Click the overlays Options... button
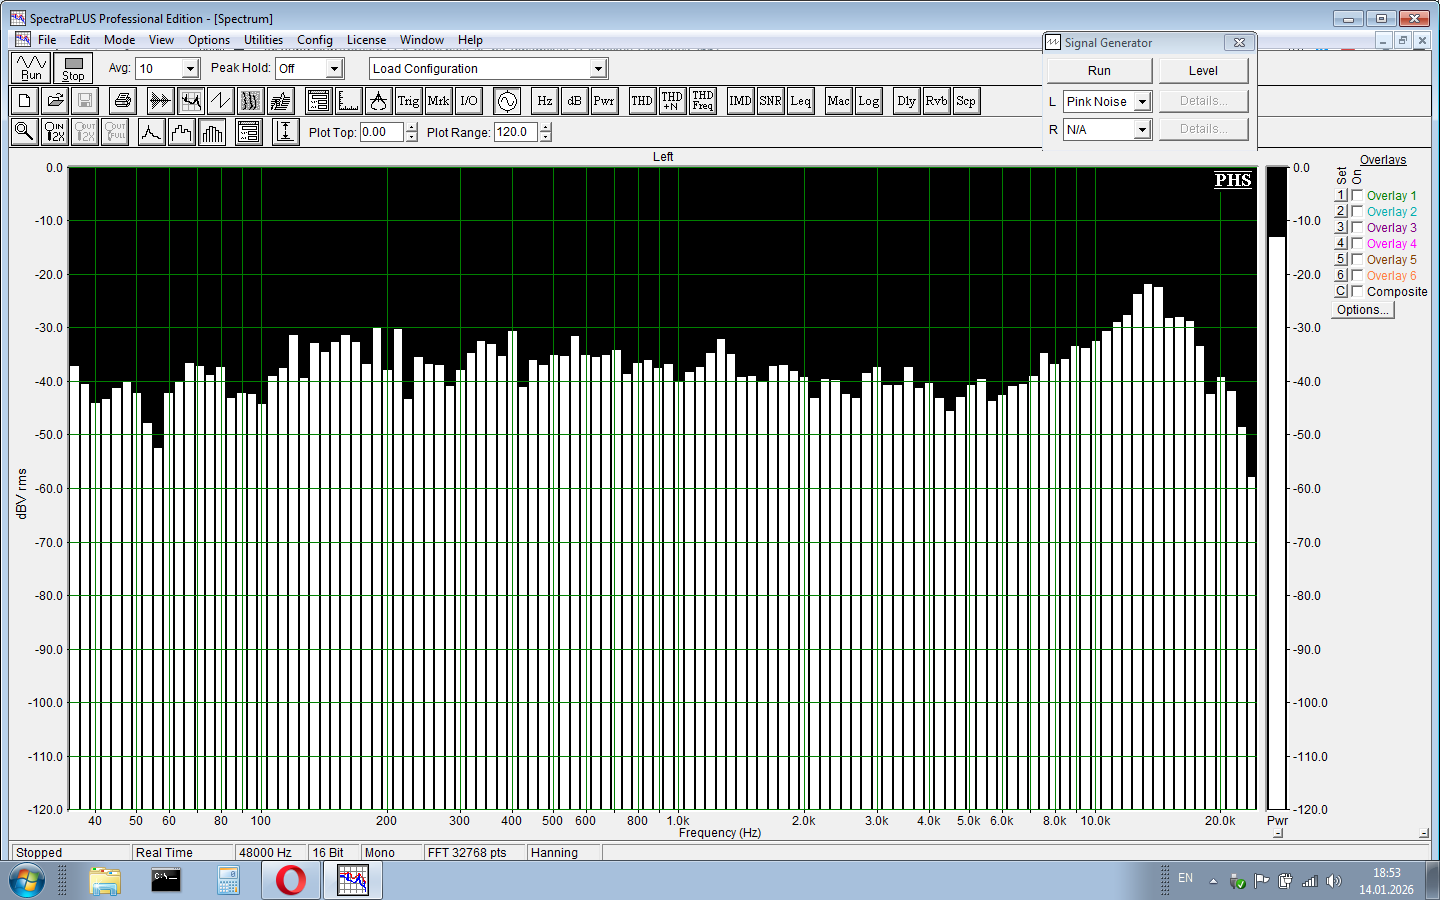 point(1362,310)
